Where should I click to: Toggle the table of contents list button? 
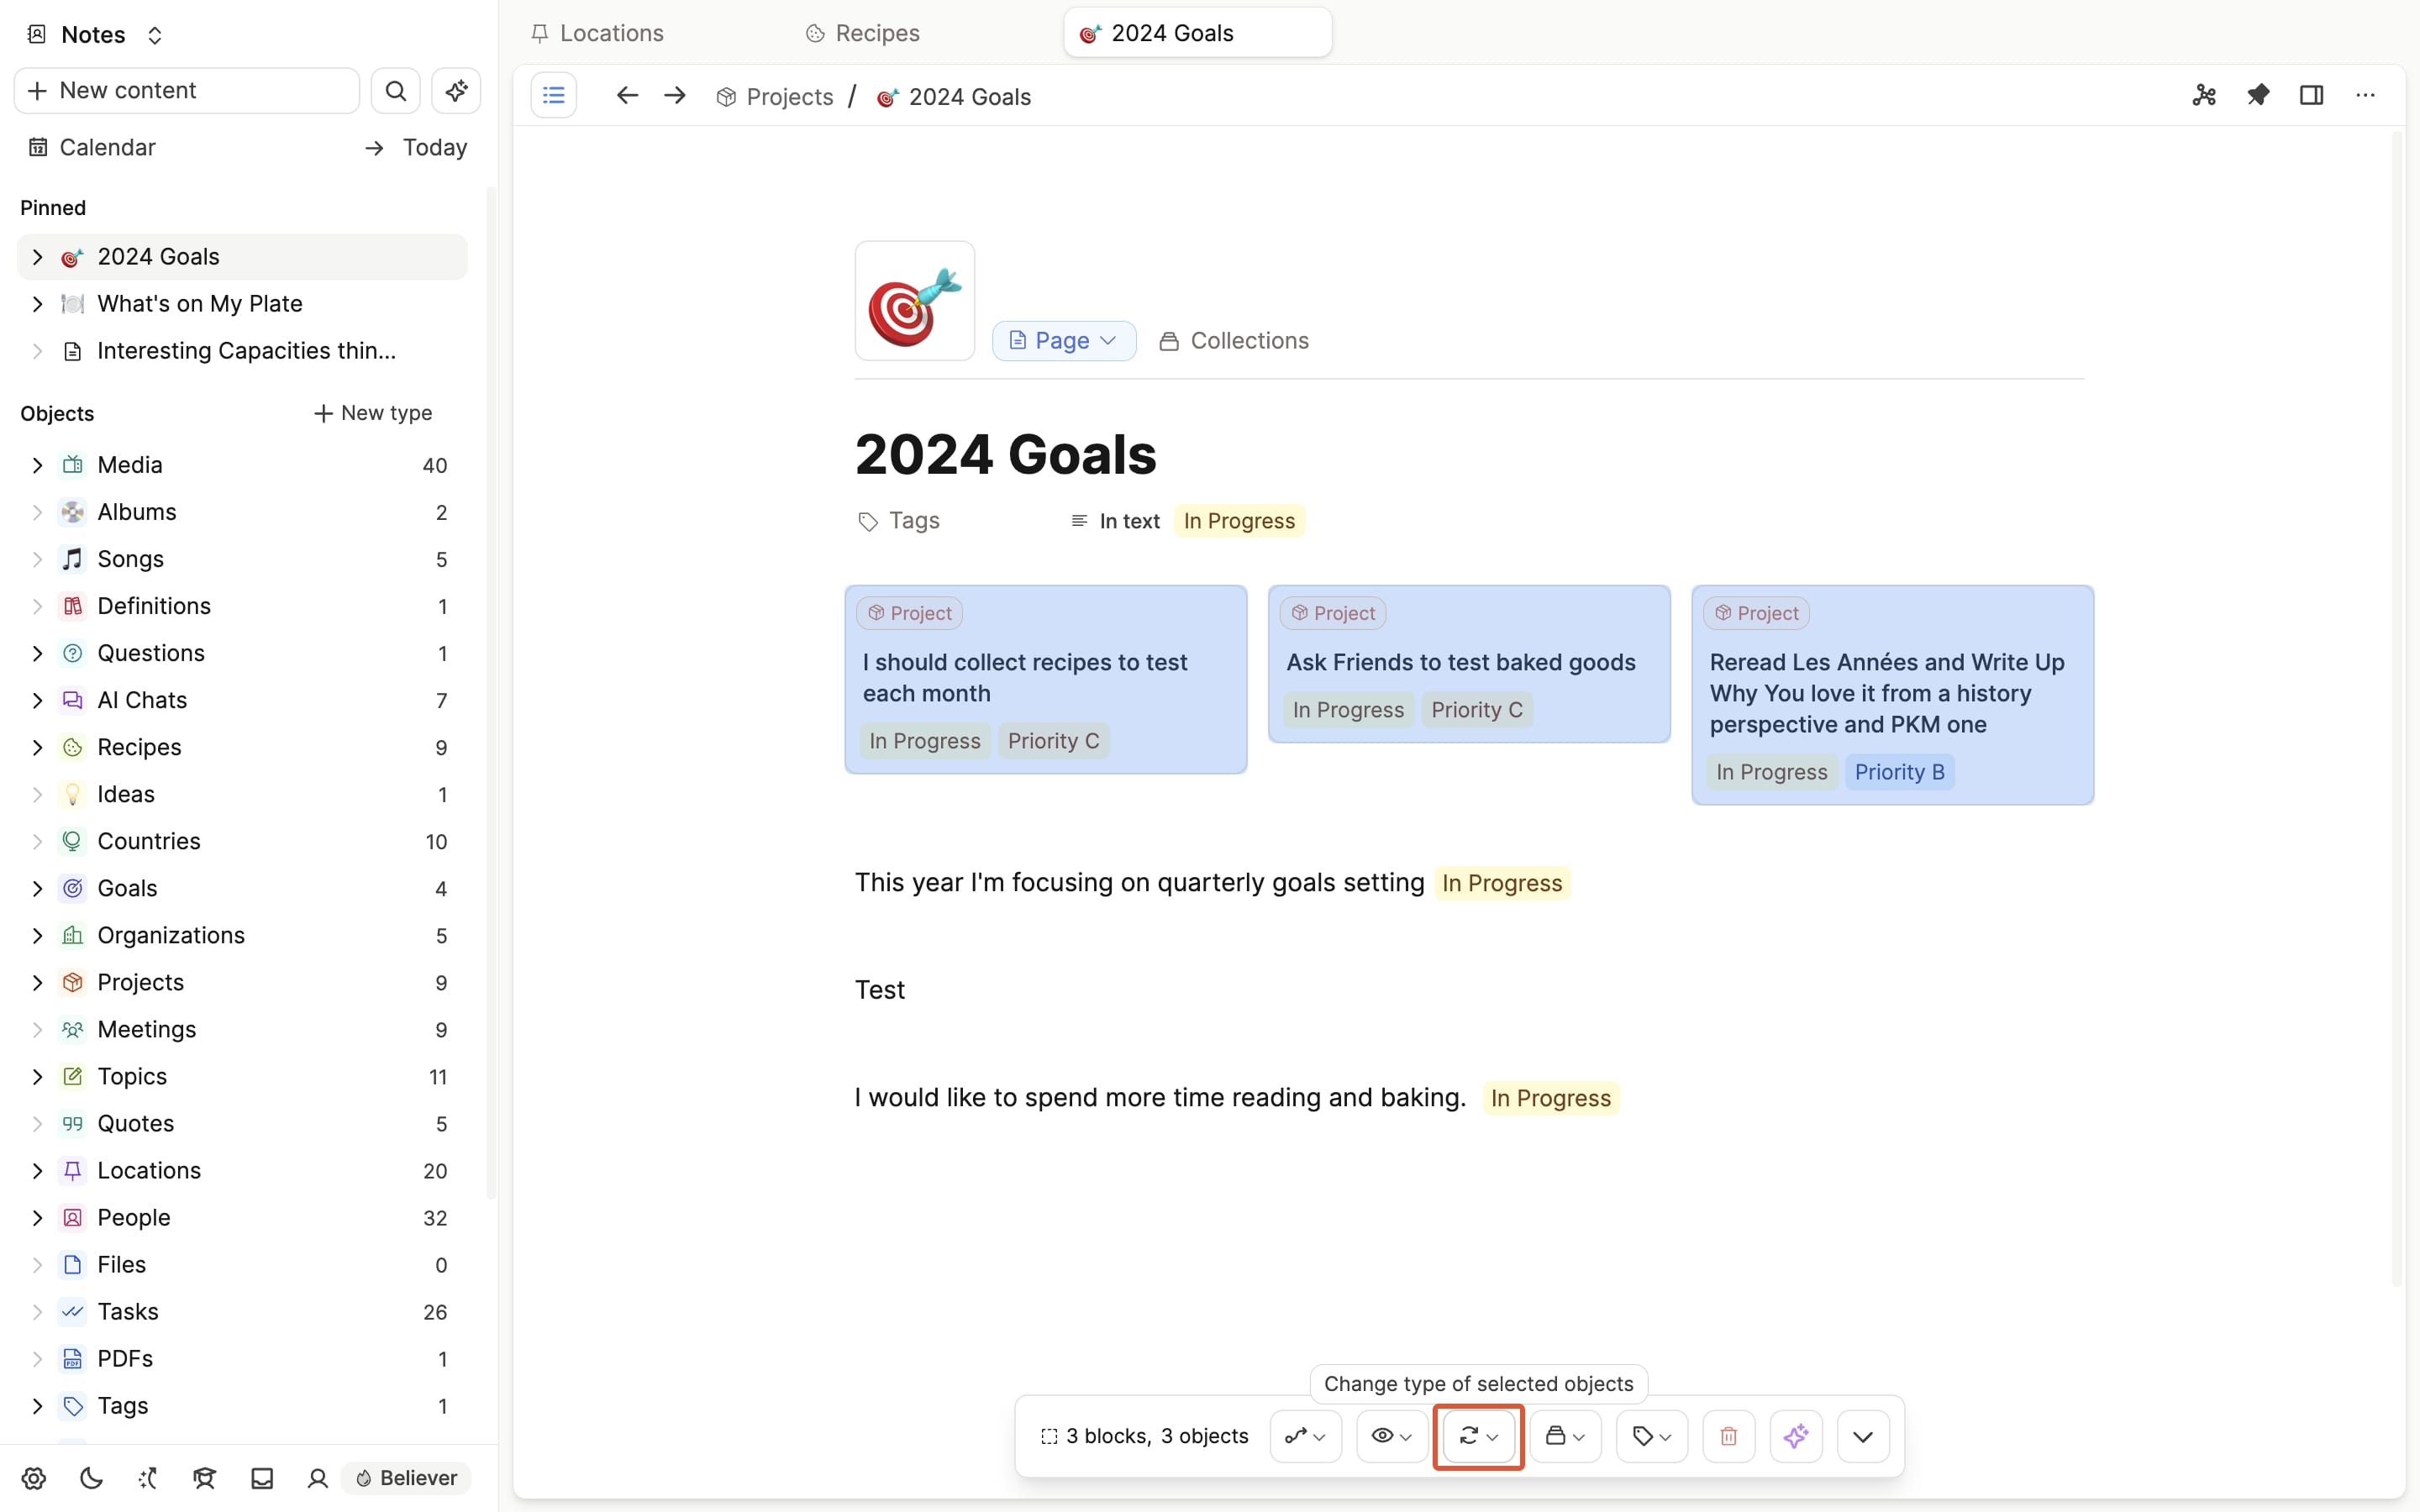pyautogui.click(x=553, y=95)
